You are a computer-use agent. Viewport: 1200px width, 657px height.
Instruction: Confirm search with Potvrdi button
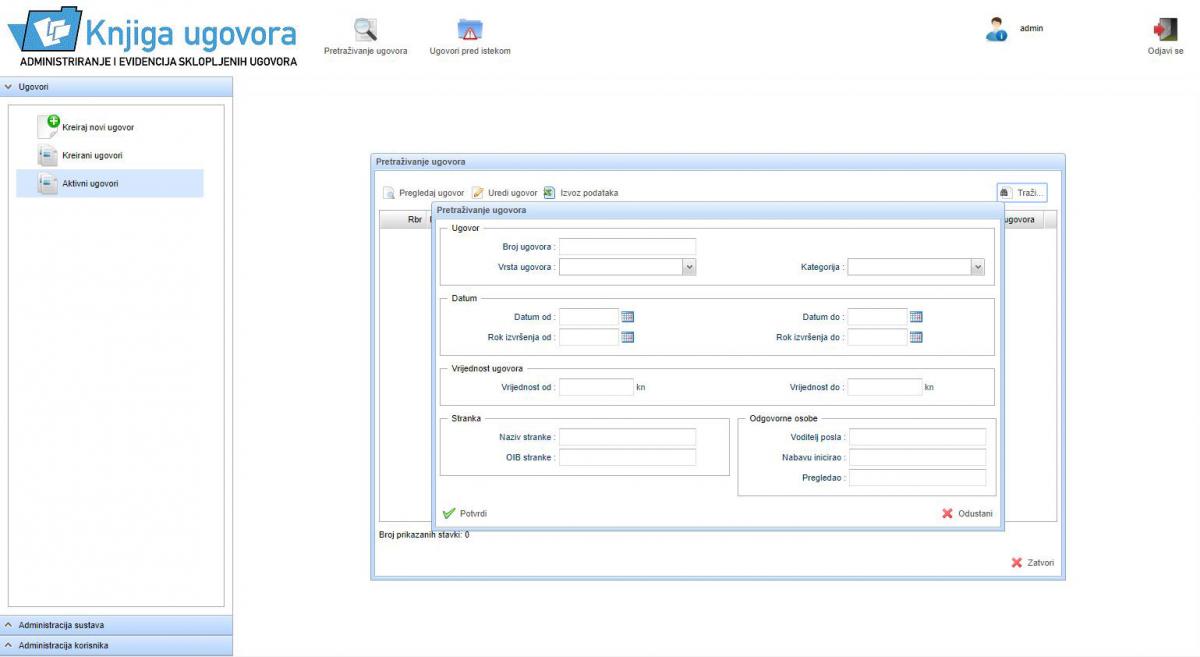464,513
